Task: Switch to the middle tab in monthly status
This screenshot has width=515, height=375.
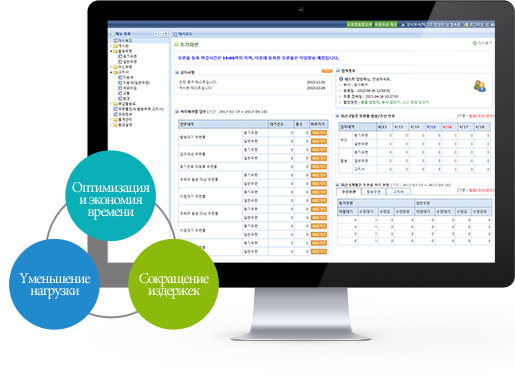Action: tap(373, 192)
